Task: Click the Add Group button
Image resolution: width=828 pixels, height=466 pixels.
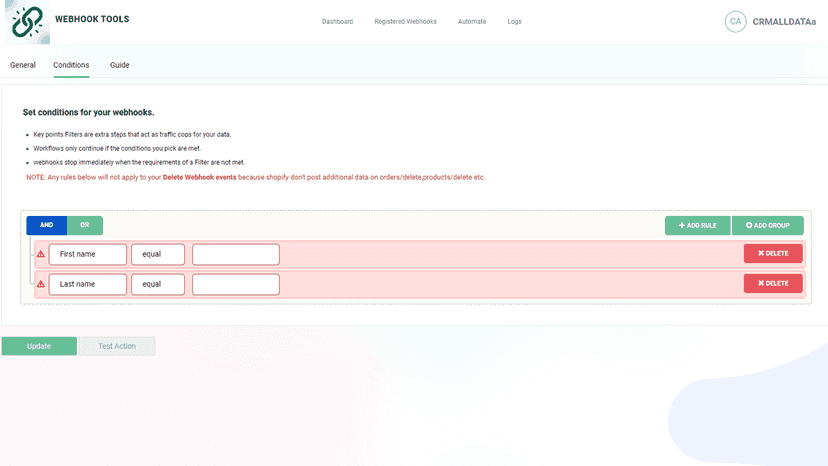Action: (768, 226)
